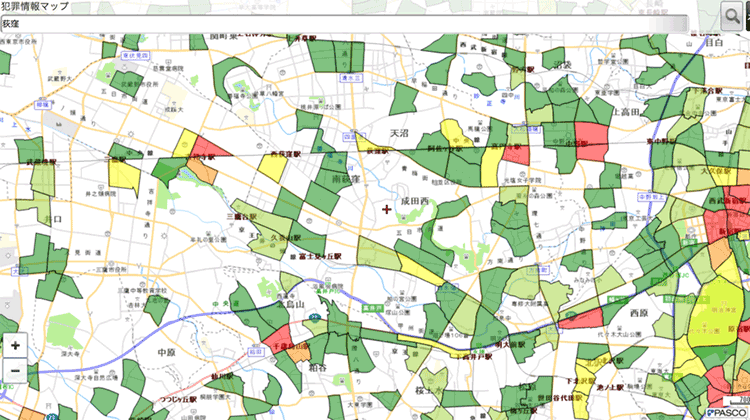750x420 pixels.
Task: Select the red area by 吉祥寺駅
Action: coord(201,150)
